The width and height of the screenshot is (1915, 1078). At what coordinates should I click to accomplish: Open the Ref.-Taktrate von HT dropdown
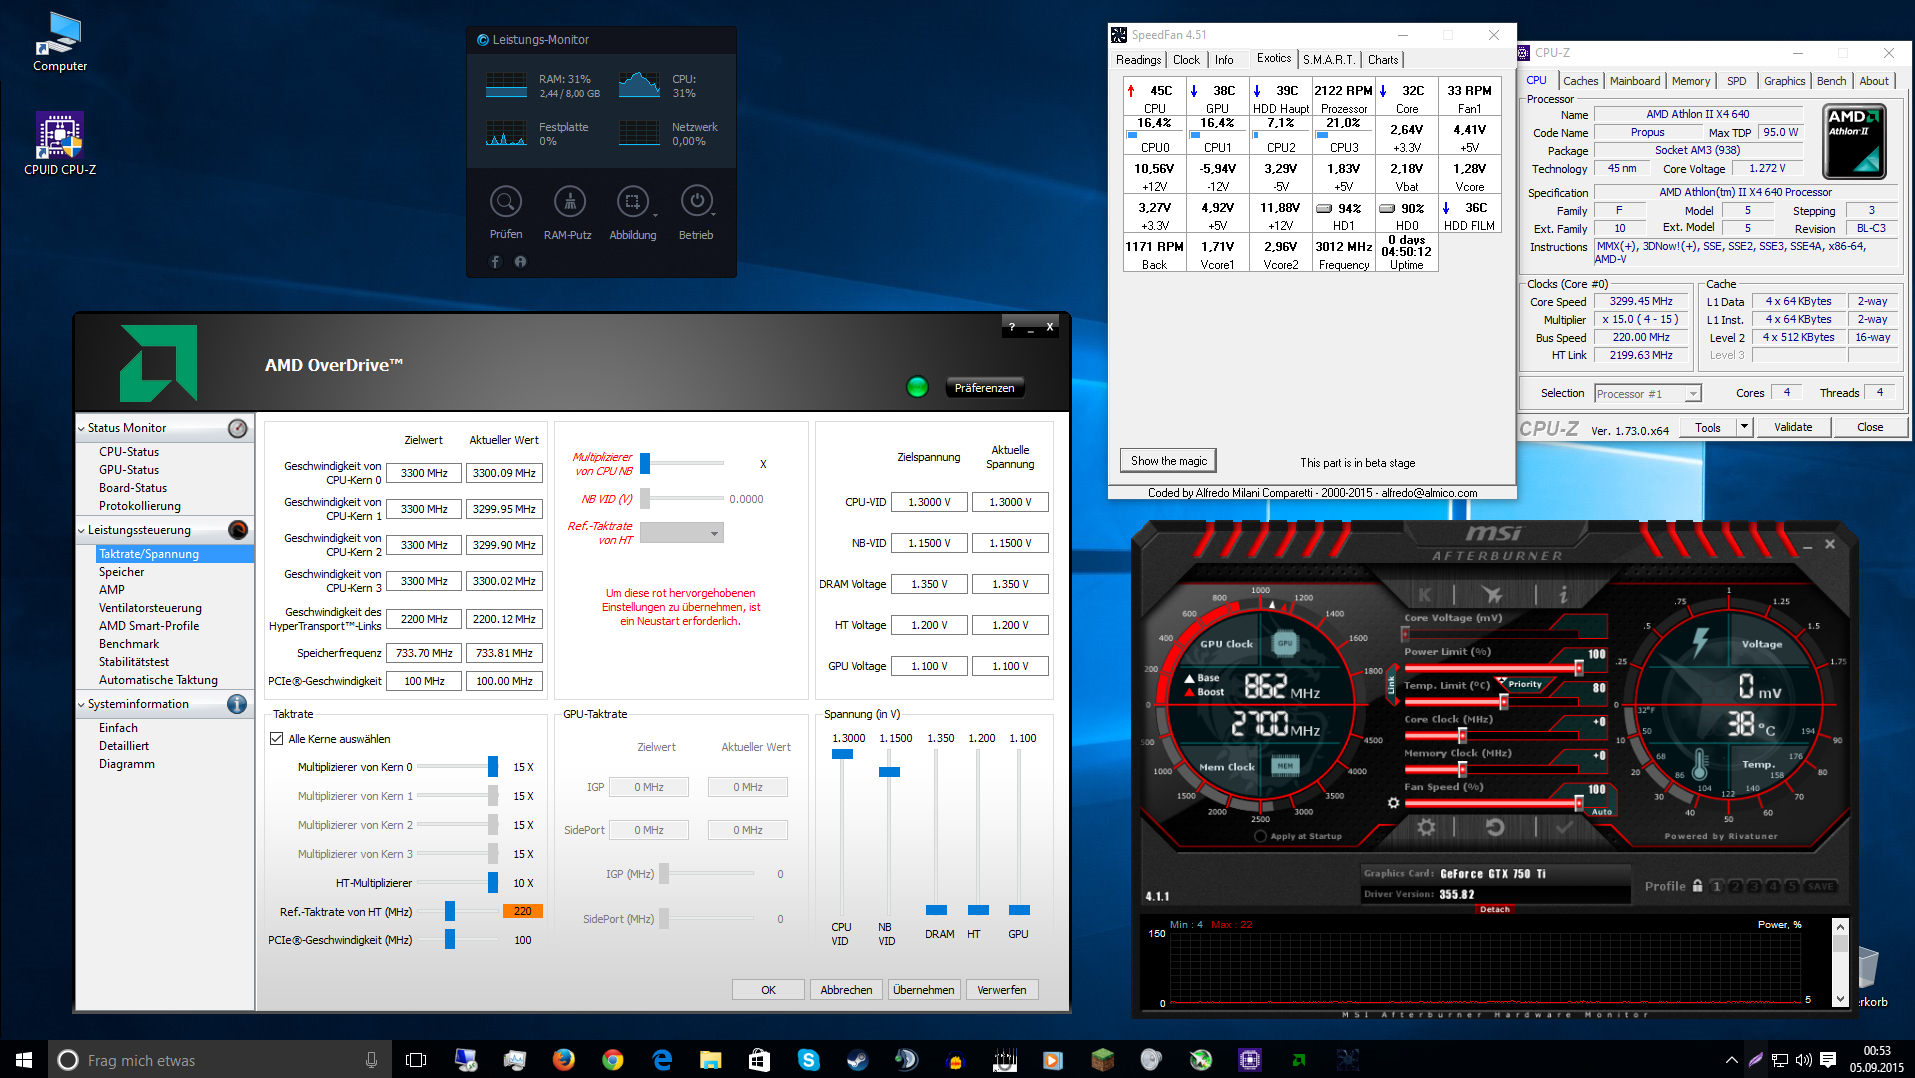(681, 533)
